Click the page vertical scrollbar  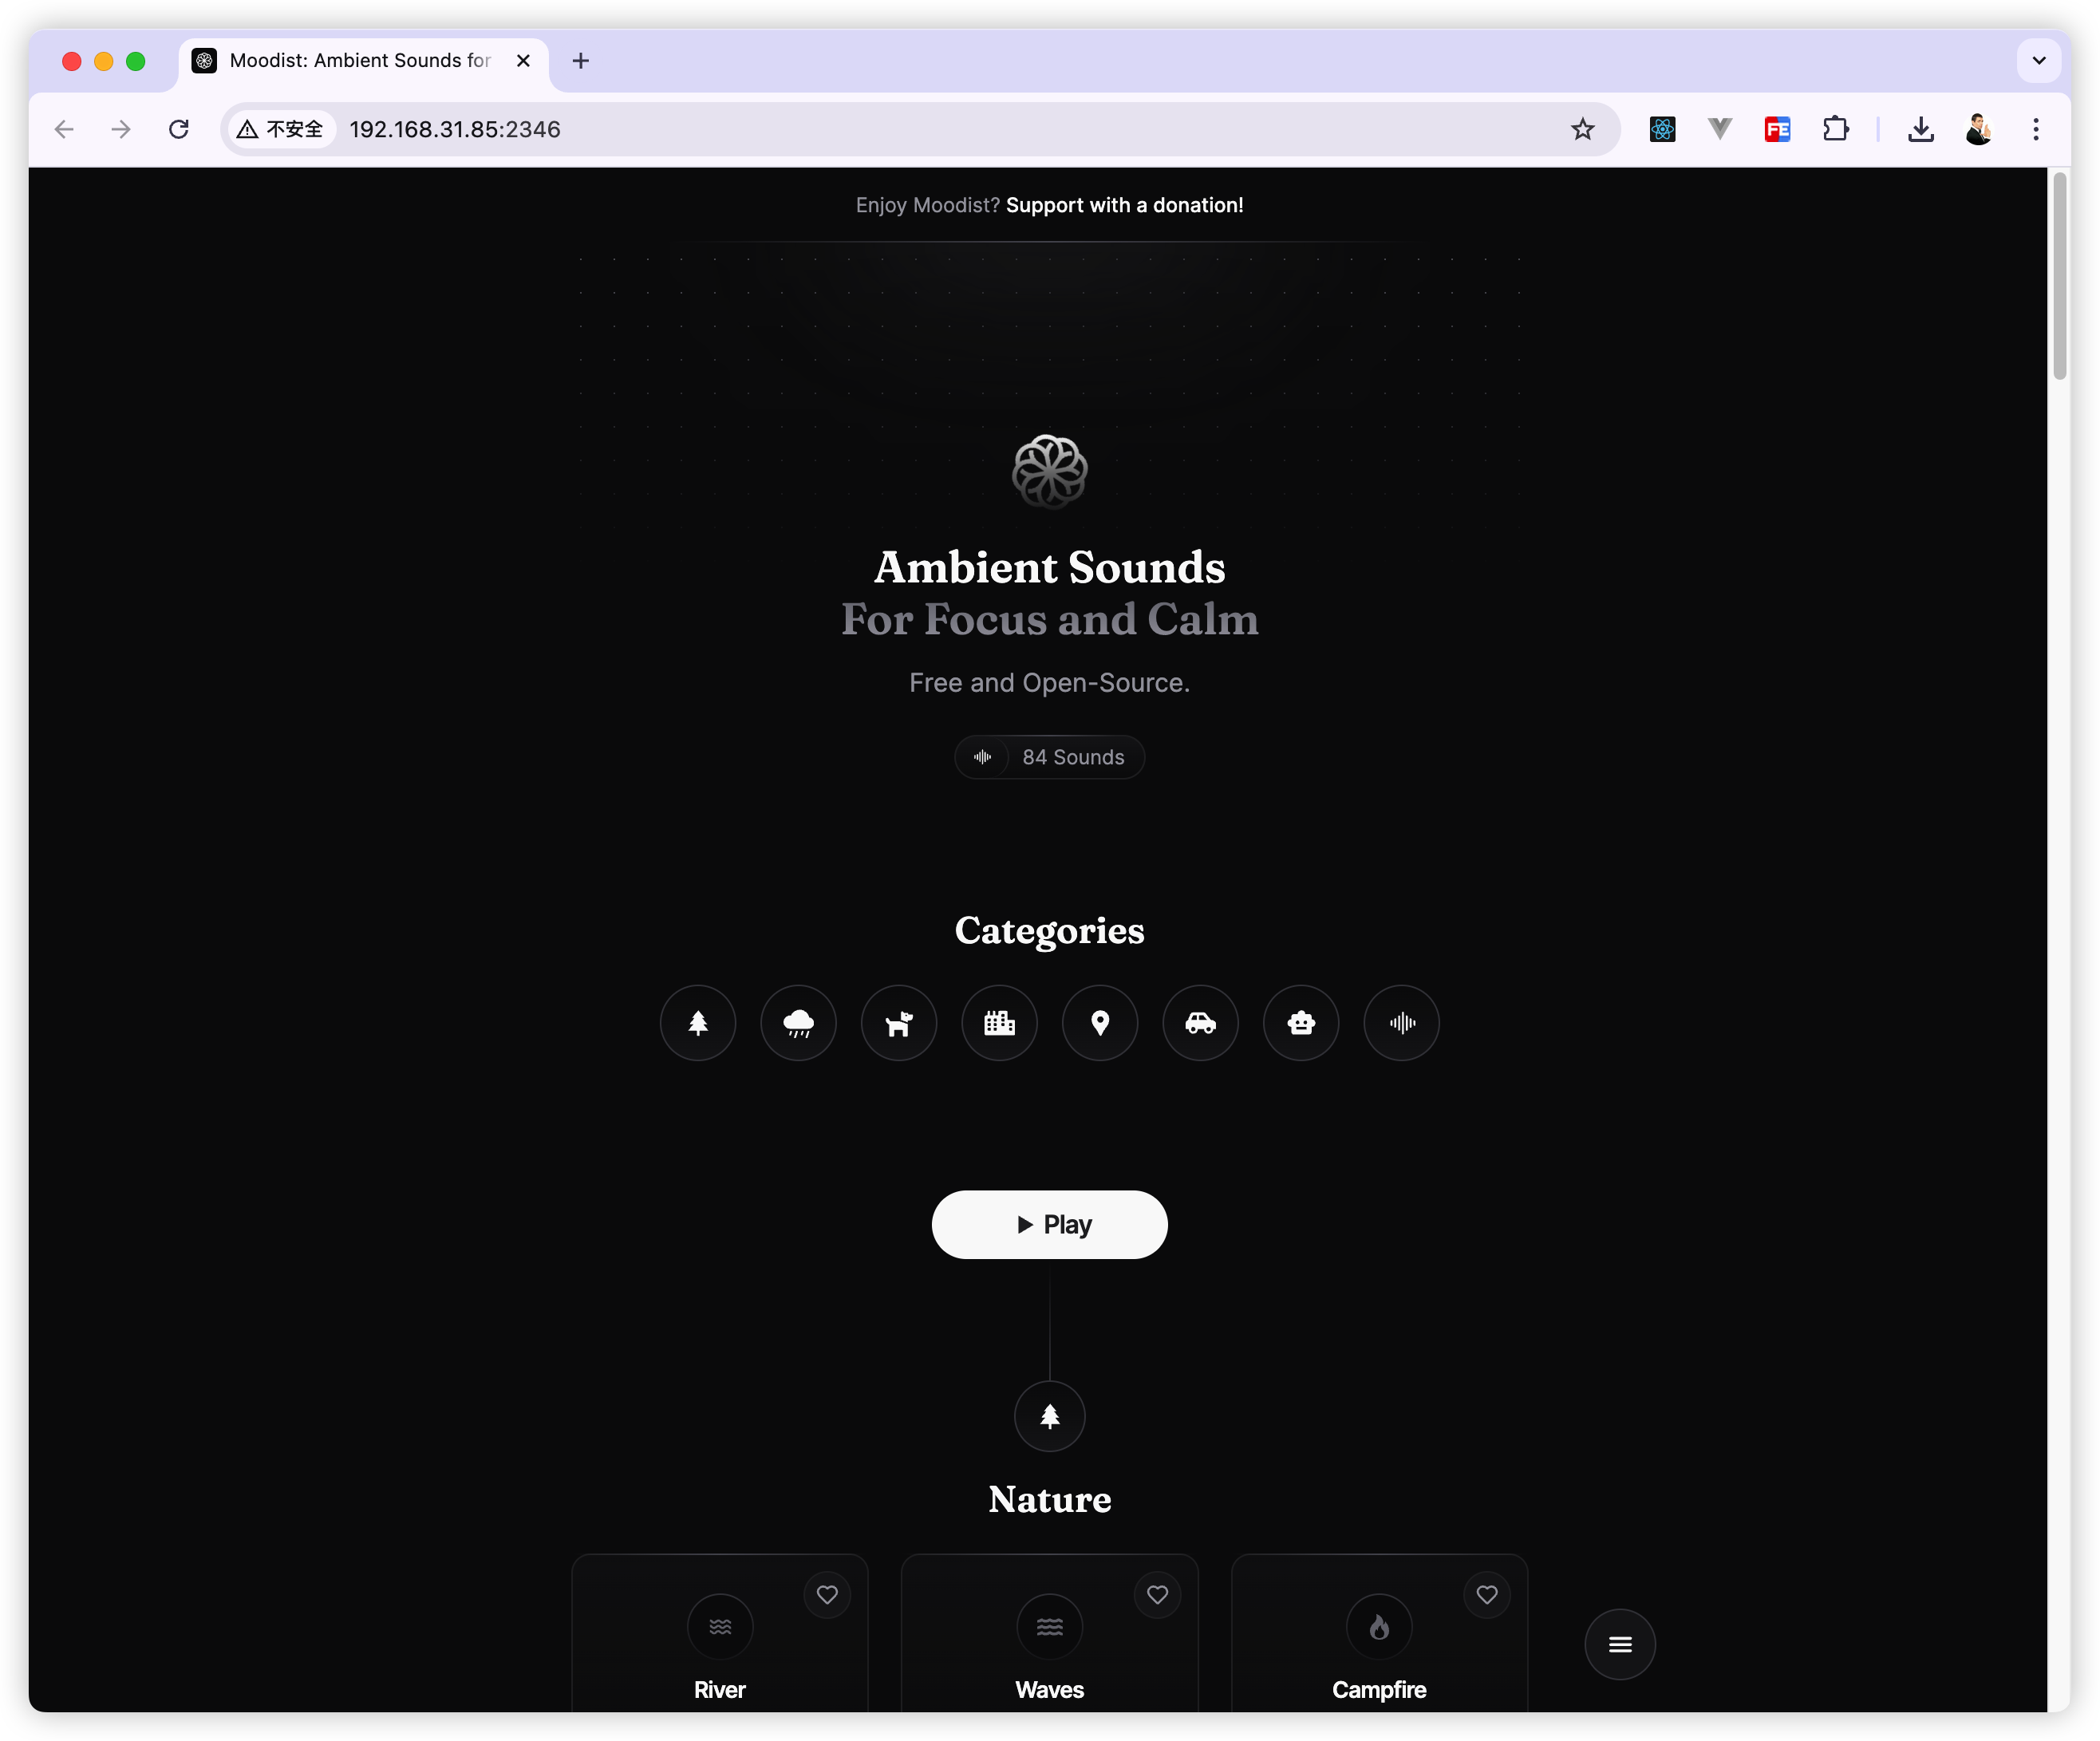(x=2059, y=277)
